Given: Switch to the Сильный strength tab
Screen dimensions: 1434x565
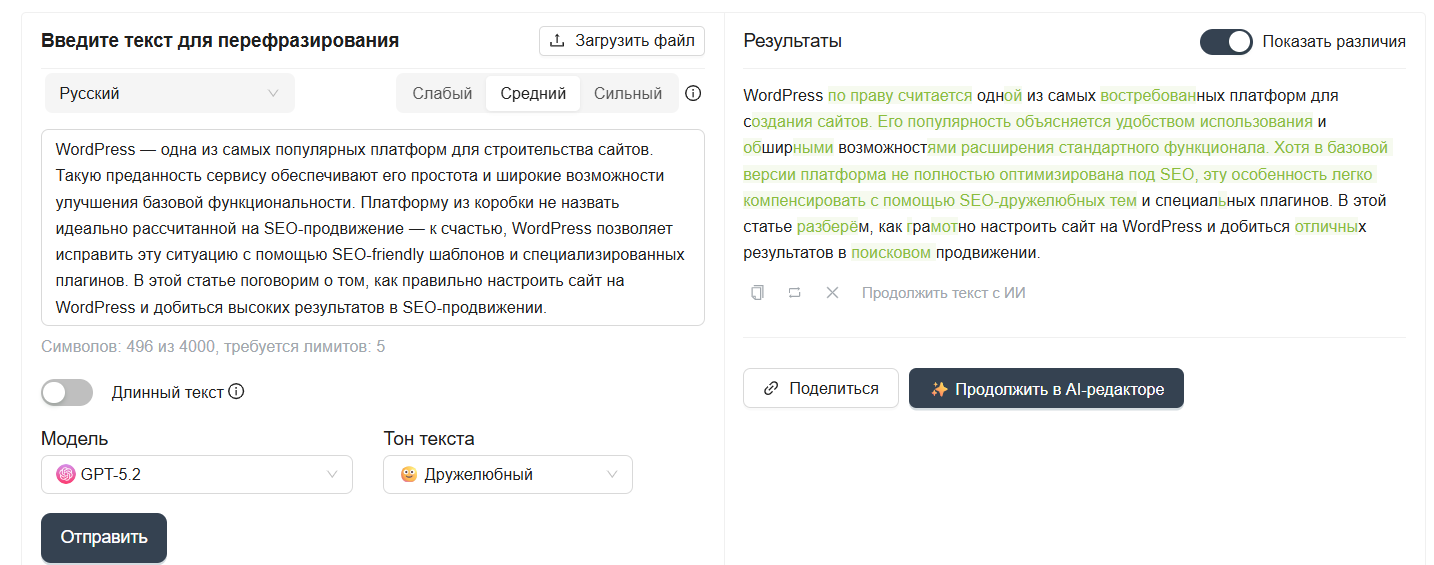Looking at the screenshot, I should click(627, 94).
